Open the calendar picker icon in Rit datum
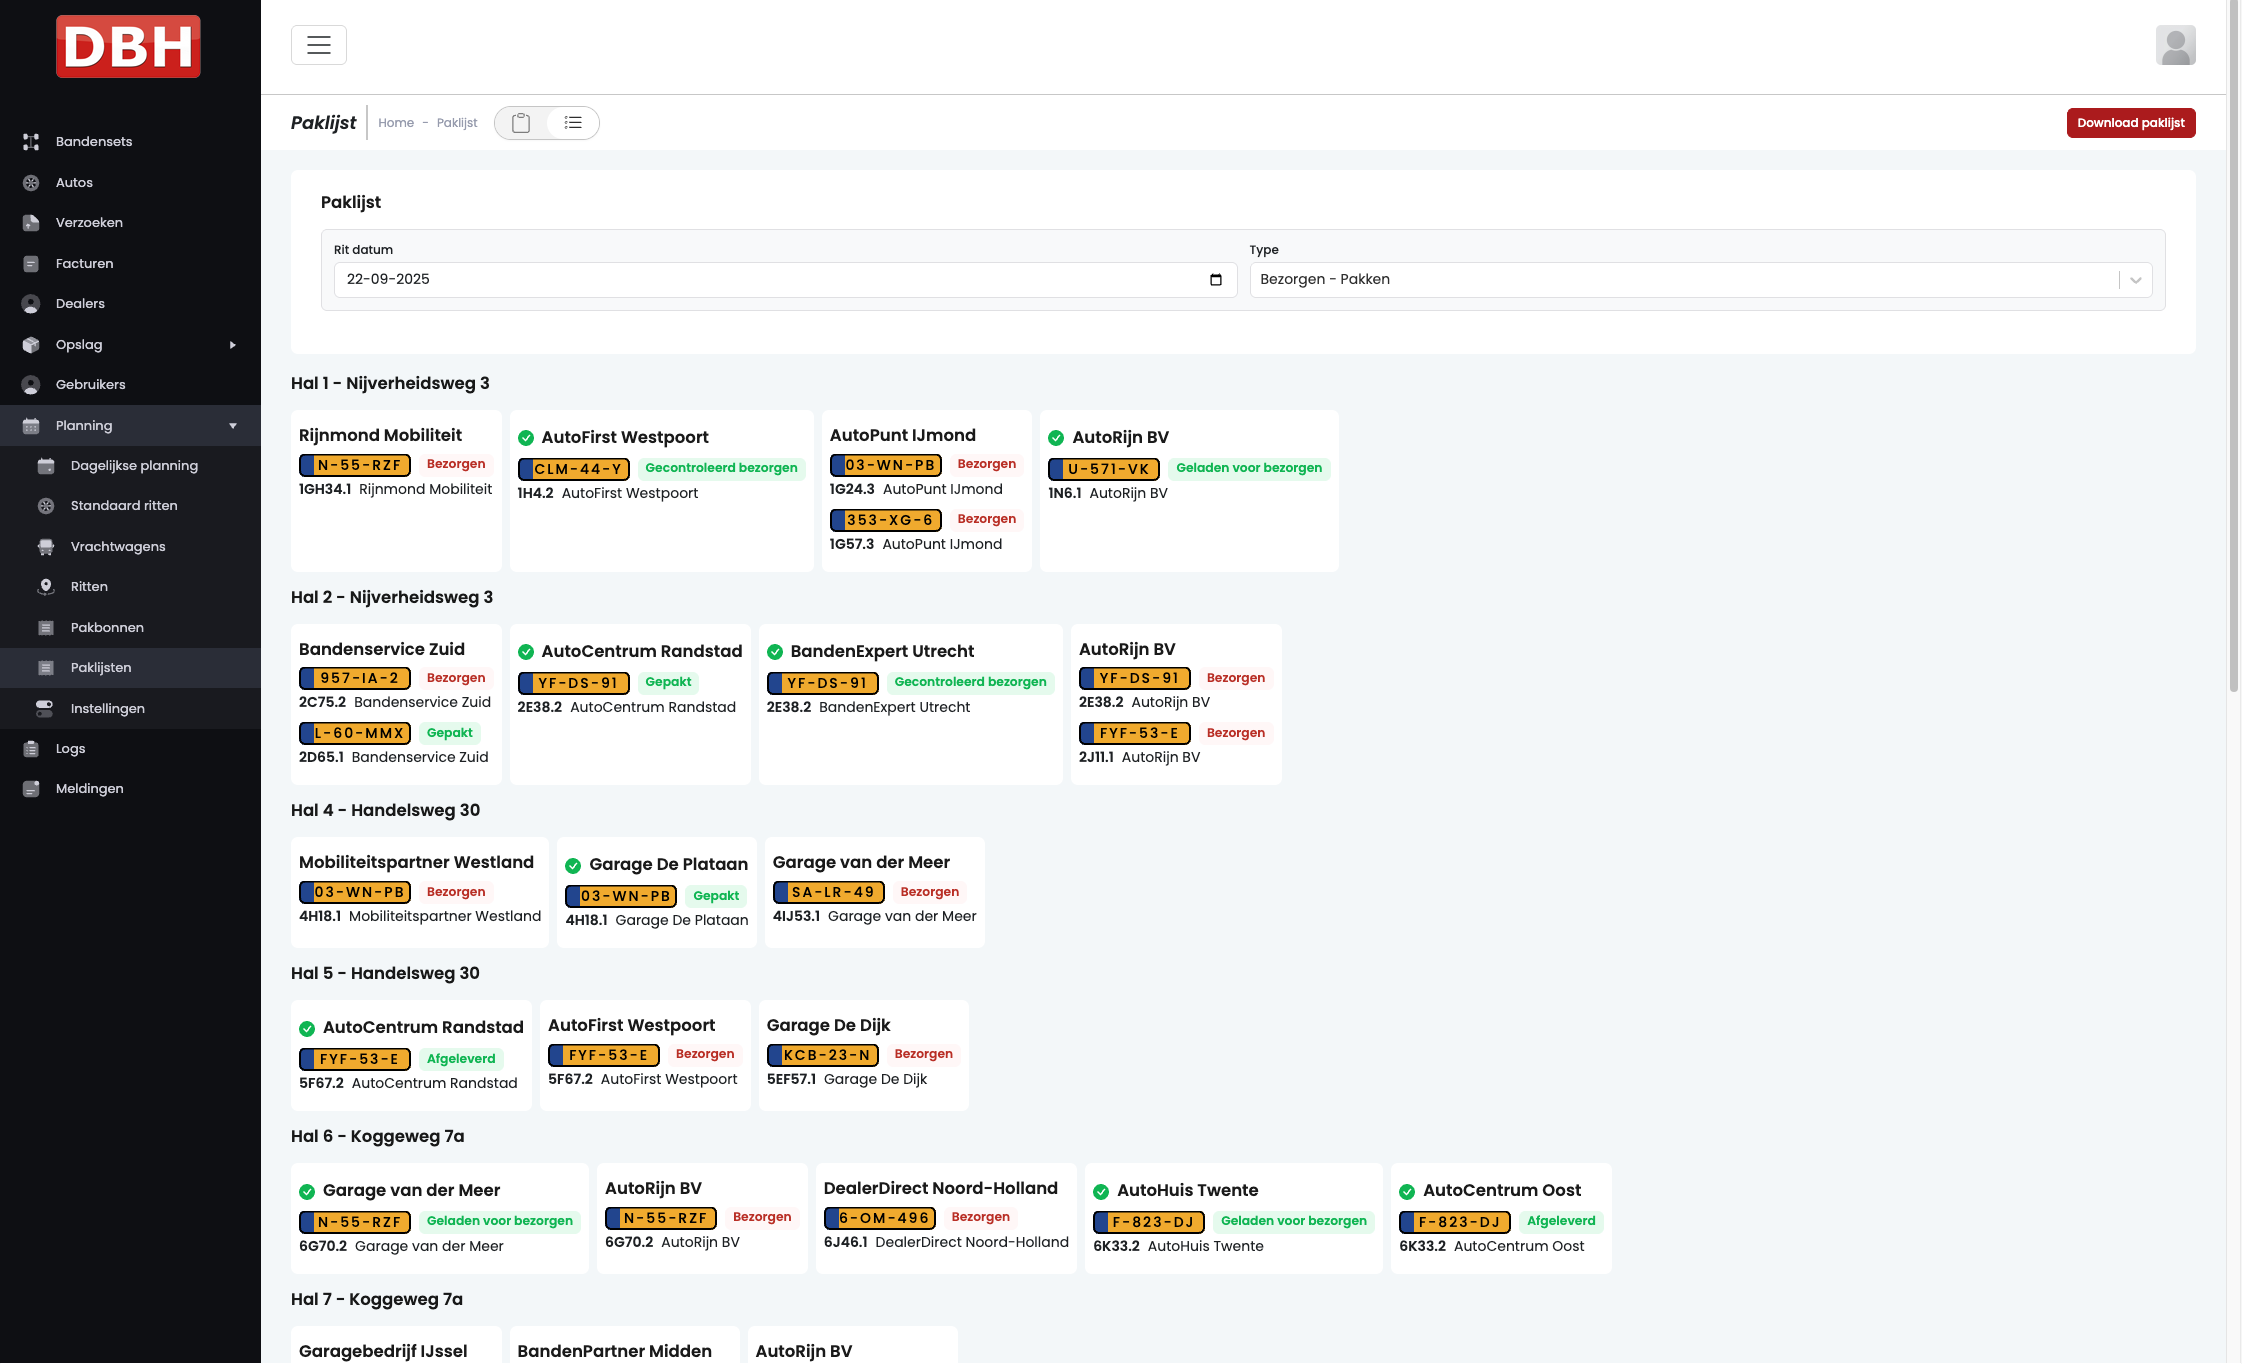The image size is (2242, 1364). (x=1215, y=280)
